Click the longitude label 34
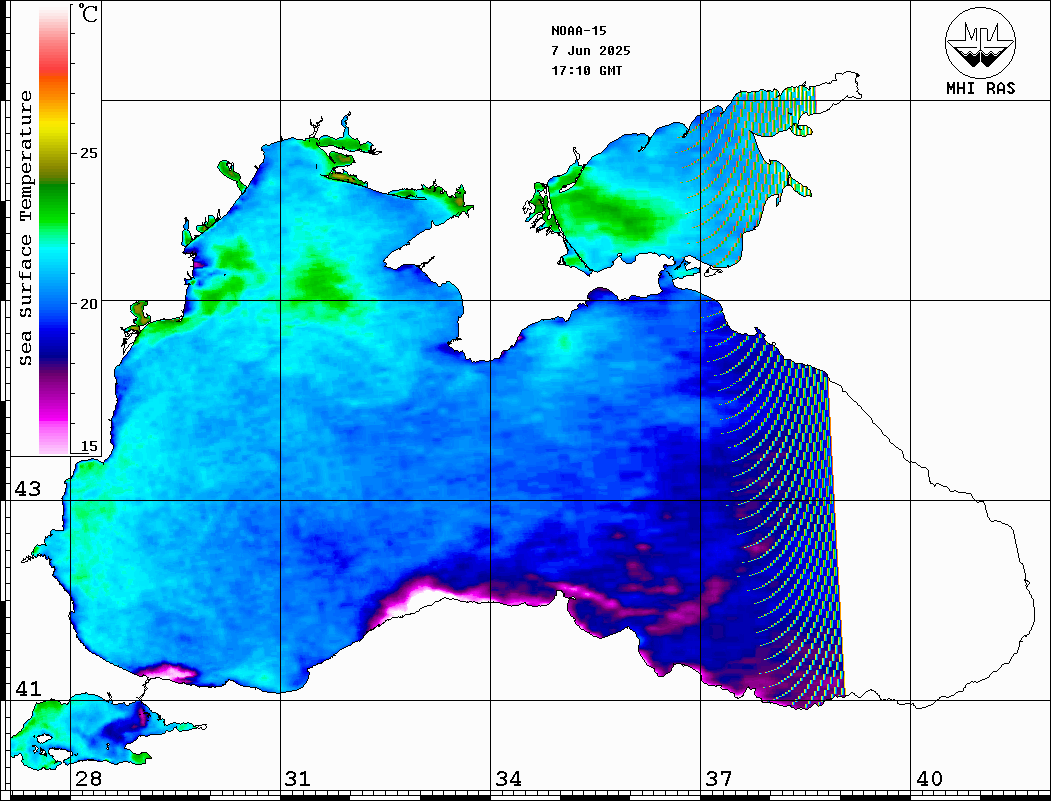The image size is (1051, 801). pos(508,779)
